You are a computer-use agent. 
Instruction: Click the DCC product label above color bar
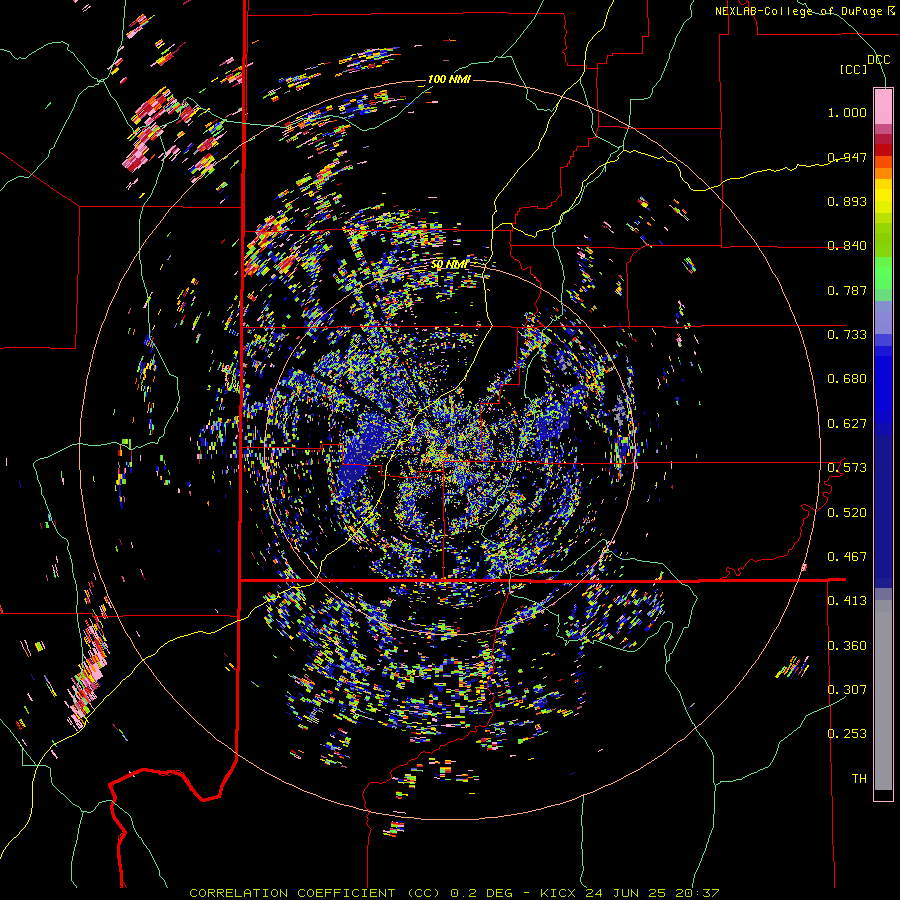878,60
